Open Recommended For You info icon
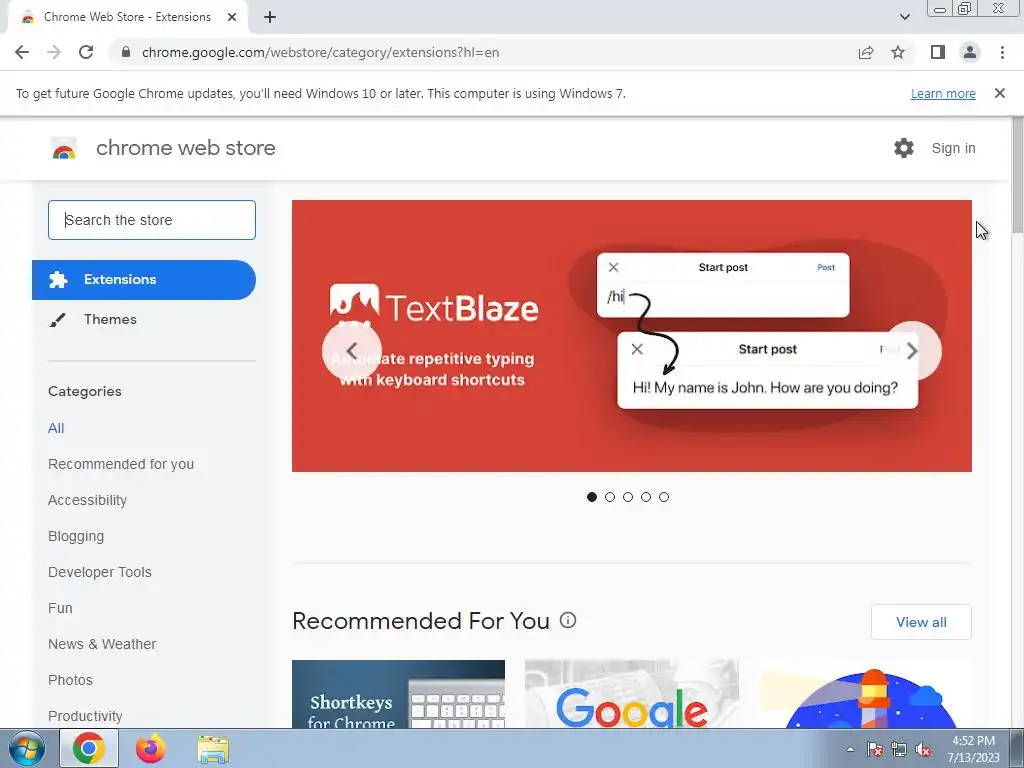Image resolution: width=1024 pixels, height=768 pixels. click(x=568, y=620)
